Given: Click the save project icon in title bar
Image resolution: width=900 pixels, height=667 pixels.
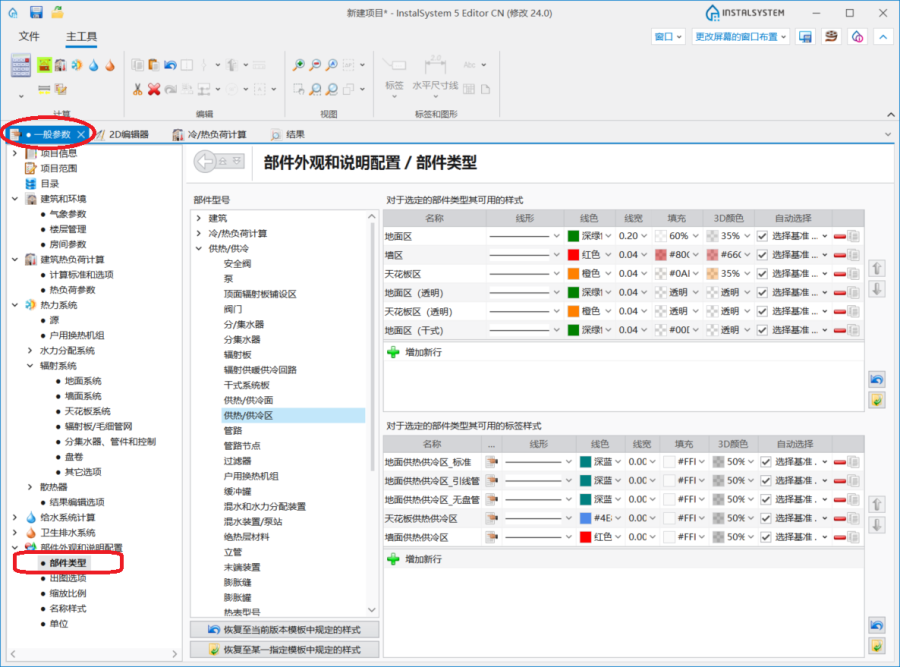Looking at the screenshot, I should coord(36,12).
